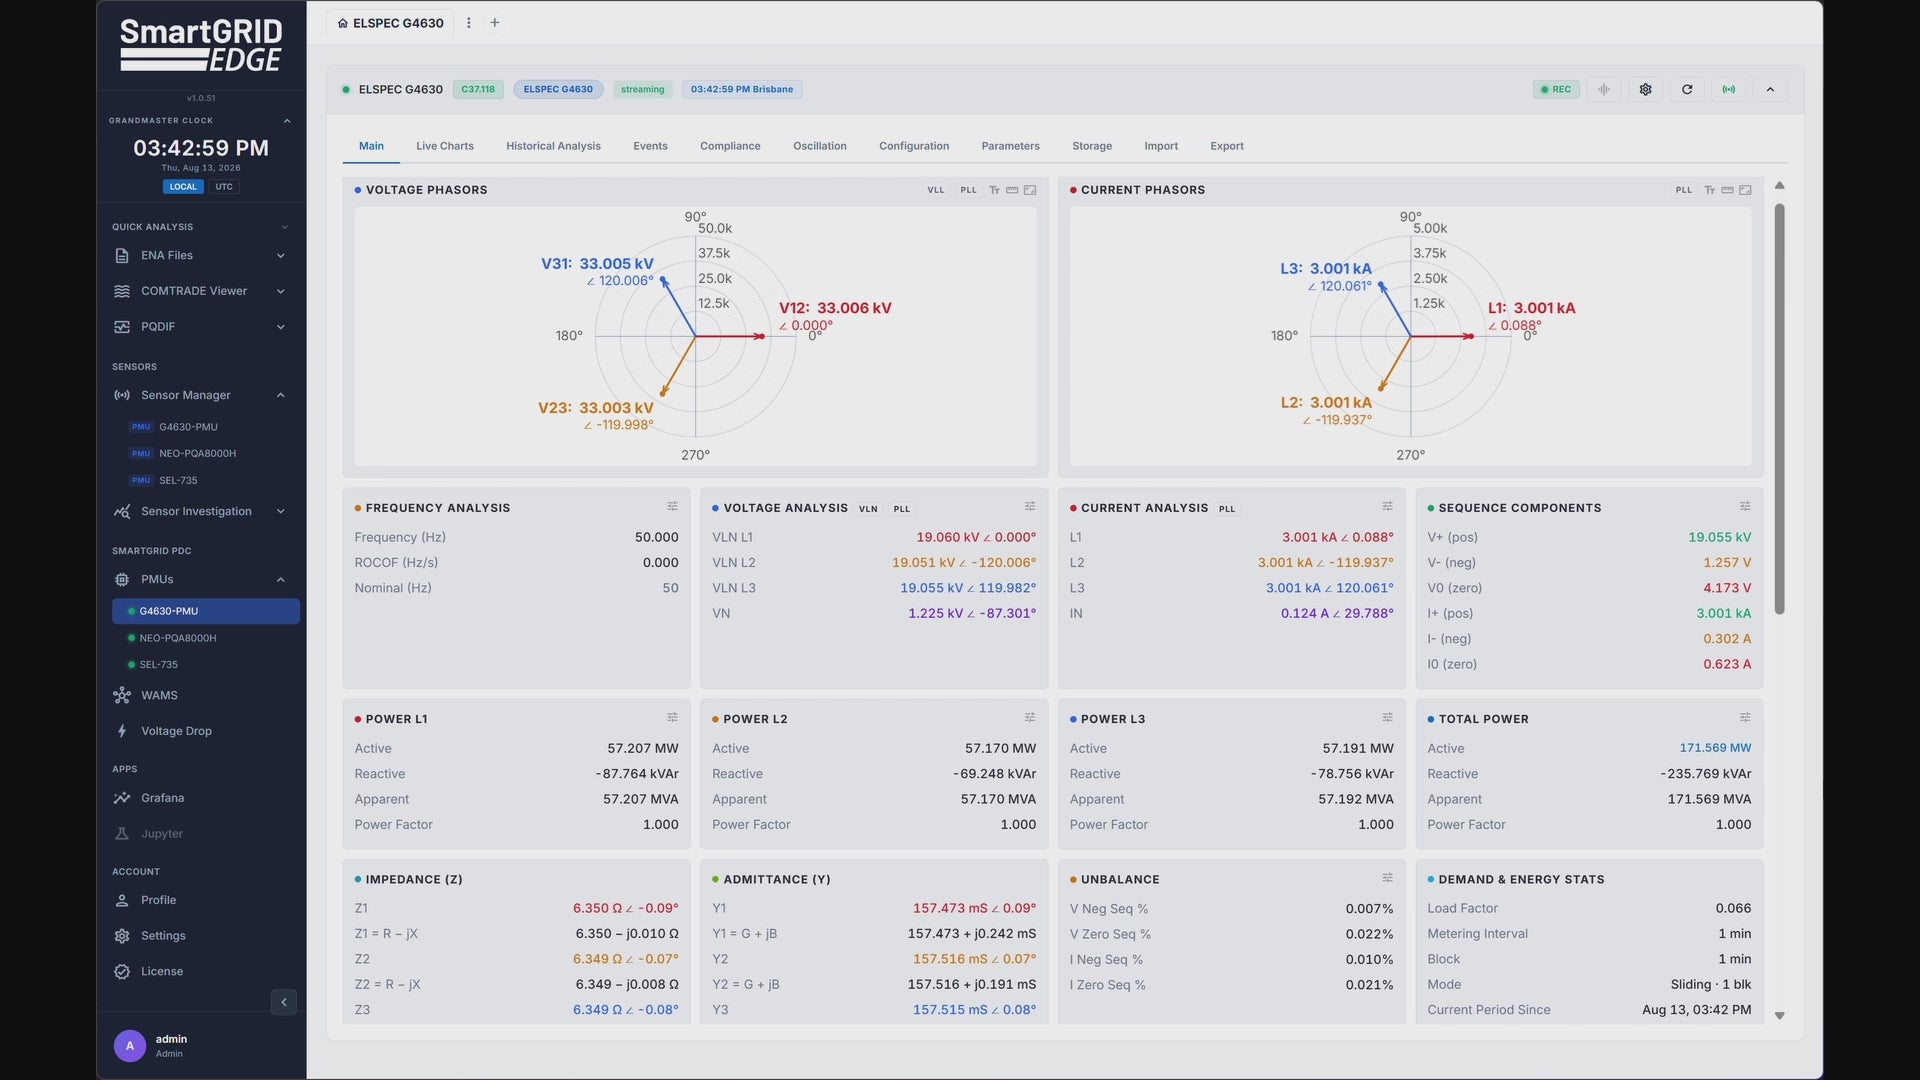The width and height of the screenshot is (1920, 1080).
Task: Switch the clock to UTC
Action: (224, 187)
